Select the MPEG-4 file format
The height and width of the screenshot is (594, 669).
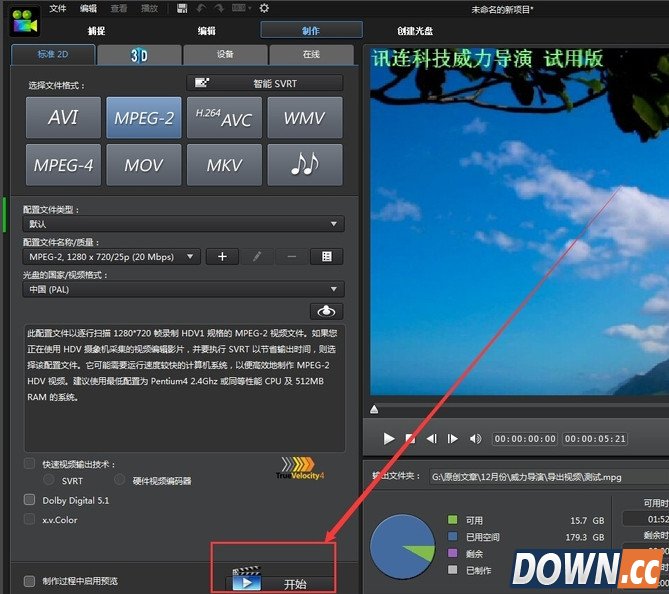(x=63, y=165)
